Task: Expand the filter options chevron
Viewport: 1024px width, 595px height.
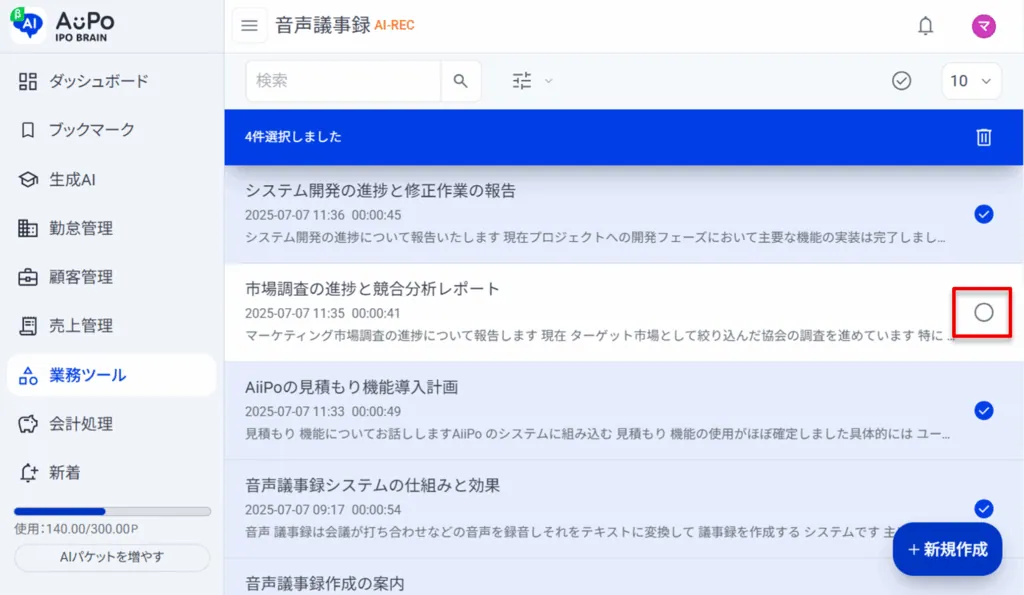Action: (549, 81)
